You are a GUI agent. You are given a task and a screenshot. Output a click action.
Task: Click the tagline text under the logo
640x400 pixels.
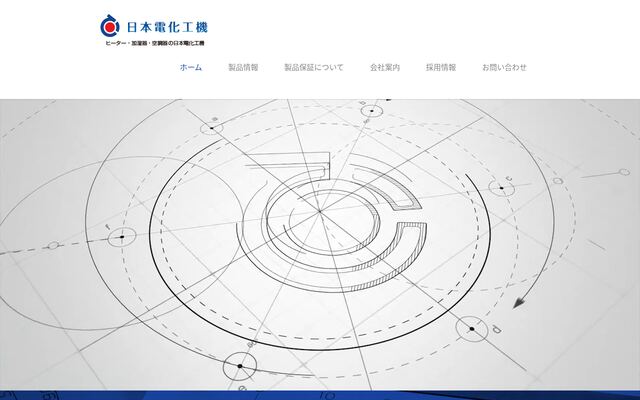[x=155, y=43]
